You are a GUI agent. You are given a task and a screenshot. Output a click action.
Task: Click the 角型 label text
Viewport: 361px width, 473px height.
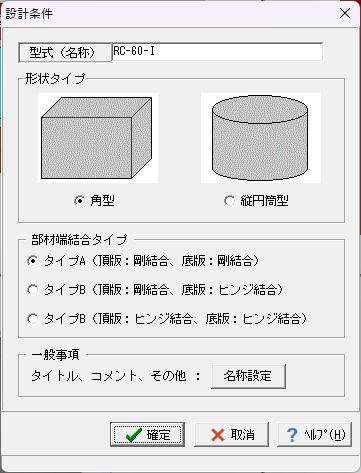(102, 201)
